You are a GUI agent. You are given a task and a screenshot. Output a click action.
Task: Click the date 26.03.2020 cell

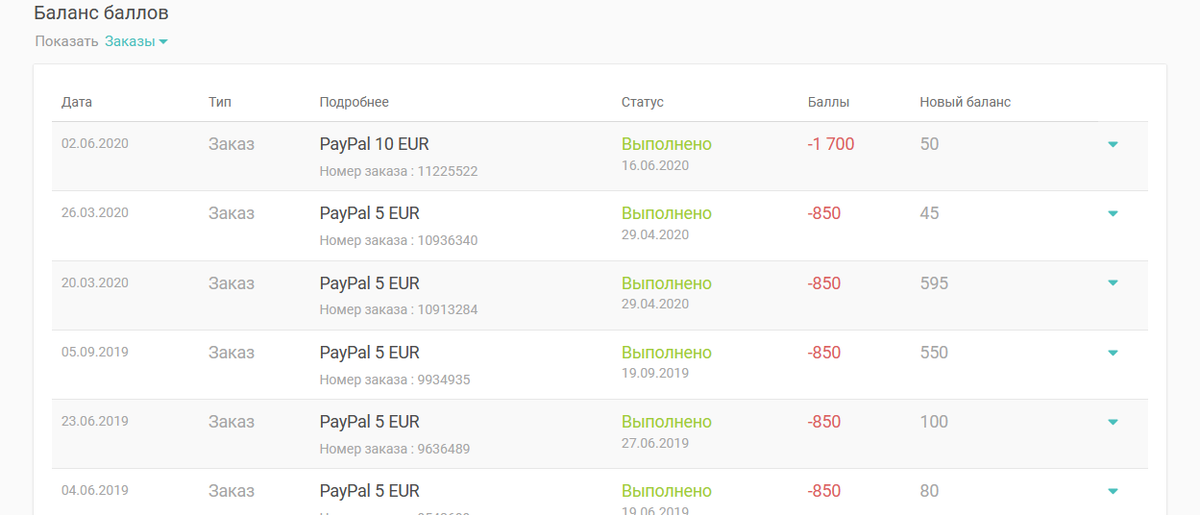pyautogui.click(x=95, y=212)
